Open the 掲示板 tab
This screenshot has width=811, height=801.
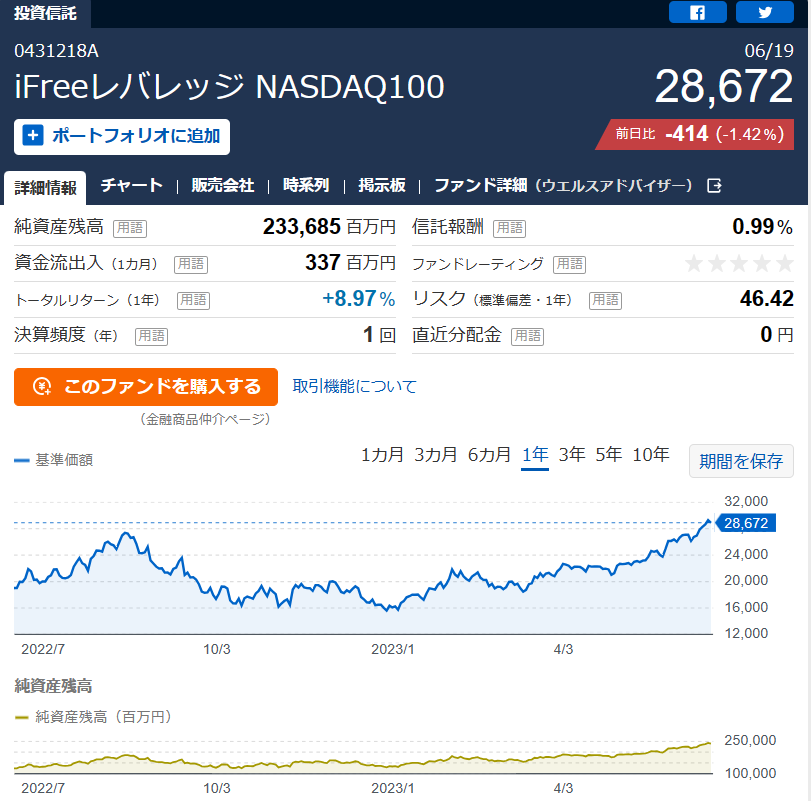click(382, 185)
